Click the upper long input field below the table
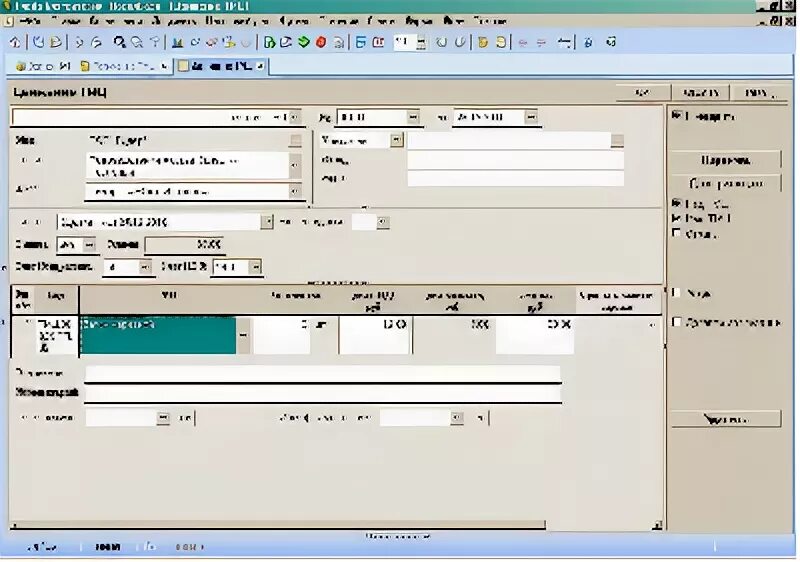Screen dimensions: 800x562 [x=323, y=374]
